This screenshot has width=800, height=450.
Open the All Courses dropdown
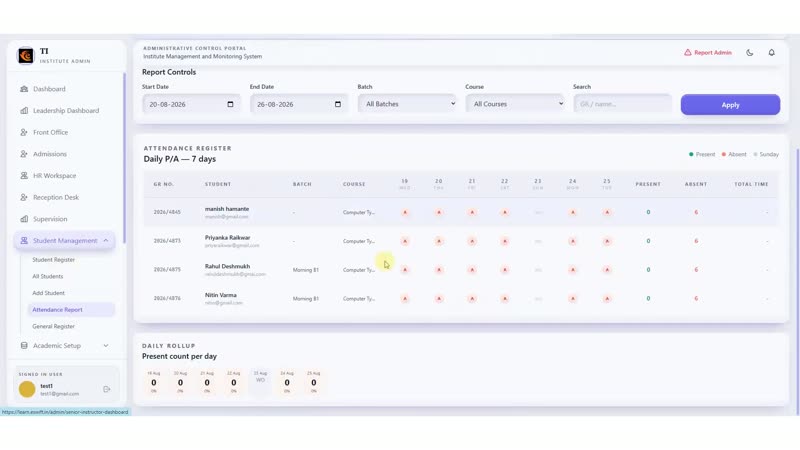click(515, 104)
